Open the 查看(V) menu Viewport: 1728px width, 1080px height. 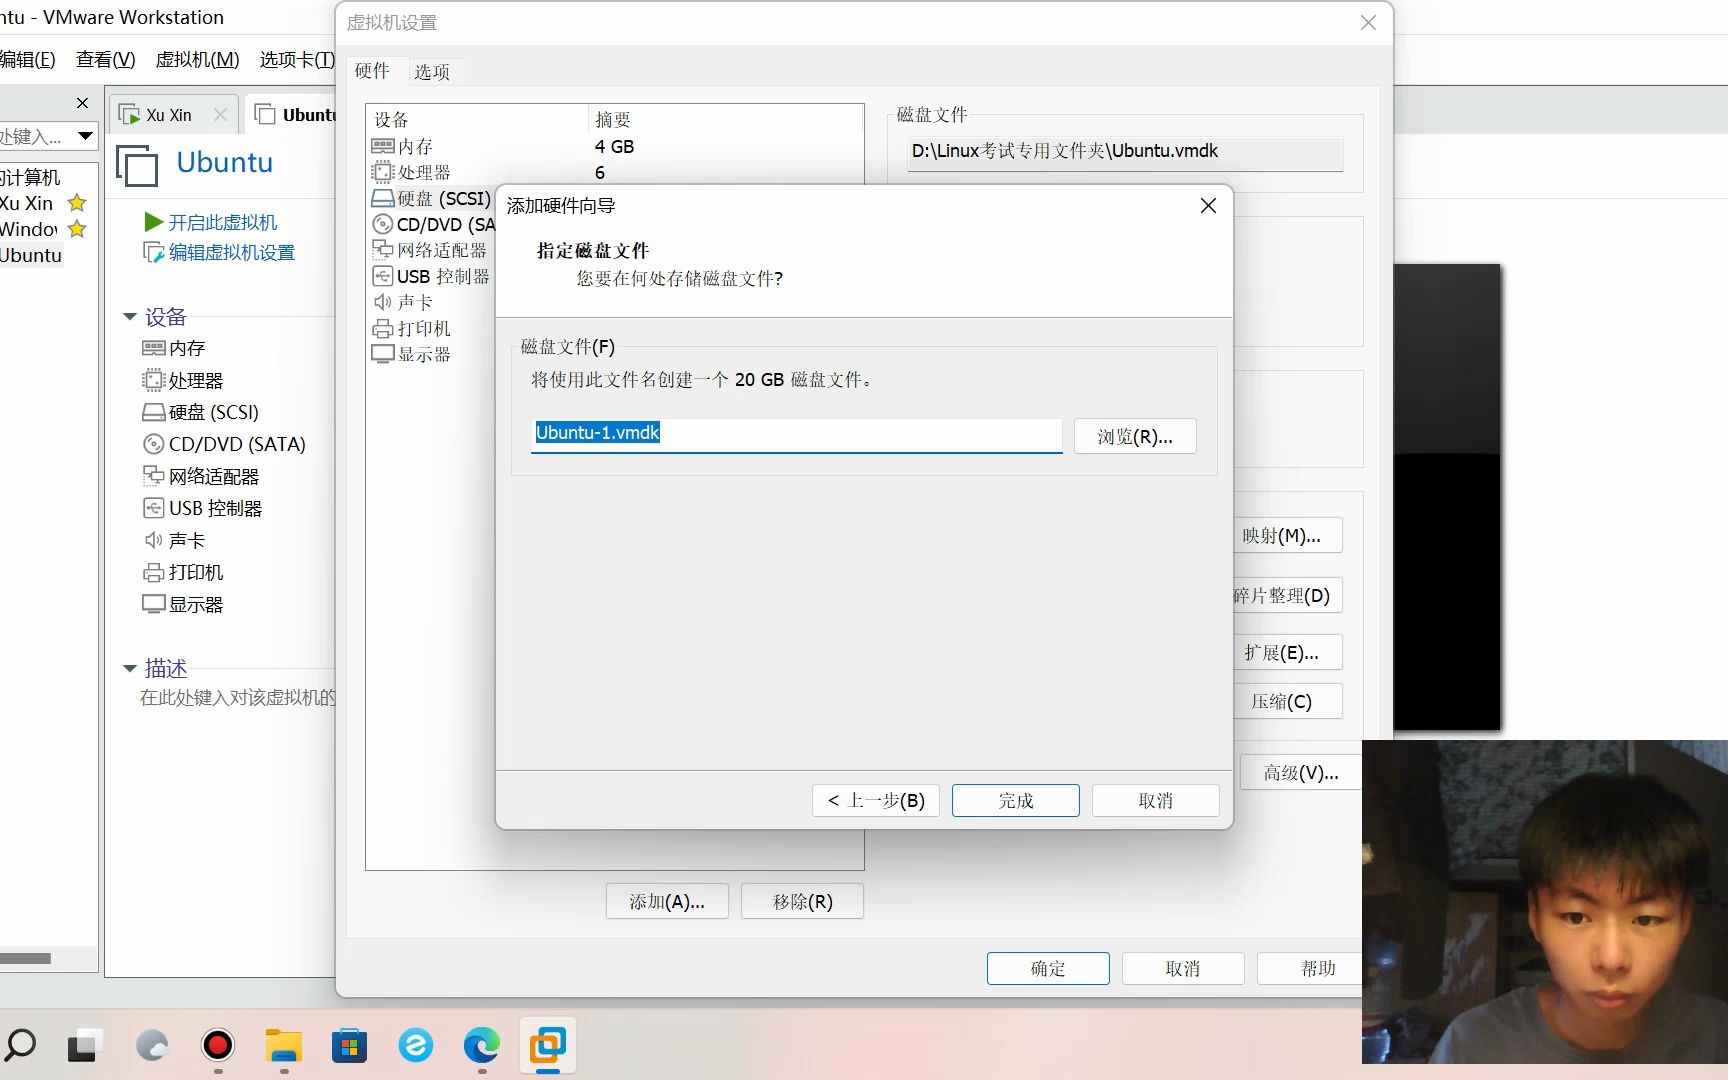pos(105,59)
